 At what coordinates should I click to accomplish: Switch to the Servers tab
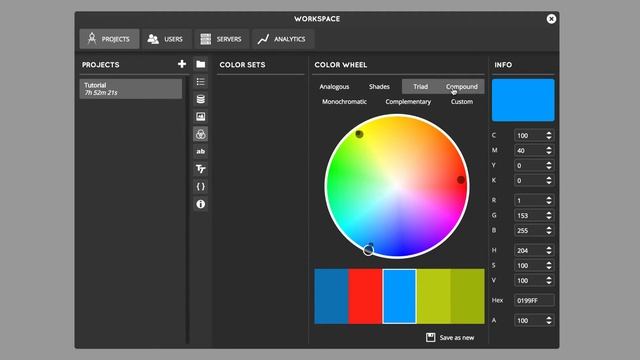click(x=222, y=39)
